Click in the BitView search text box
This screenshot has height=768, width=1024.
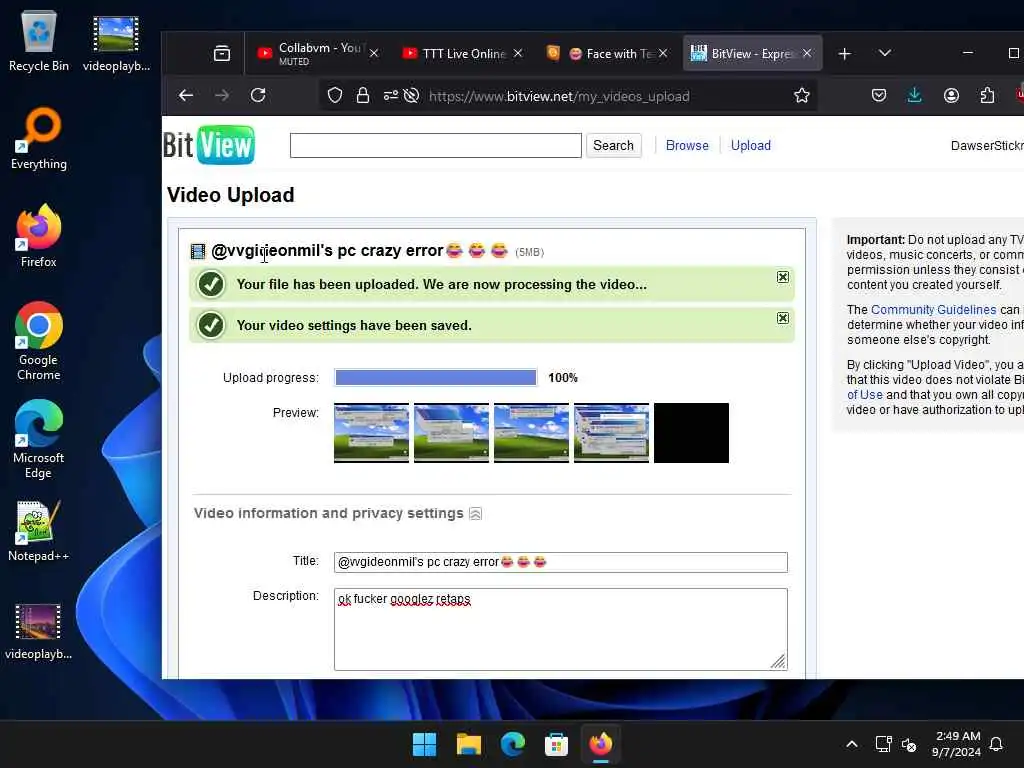(436, 145)
